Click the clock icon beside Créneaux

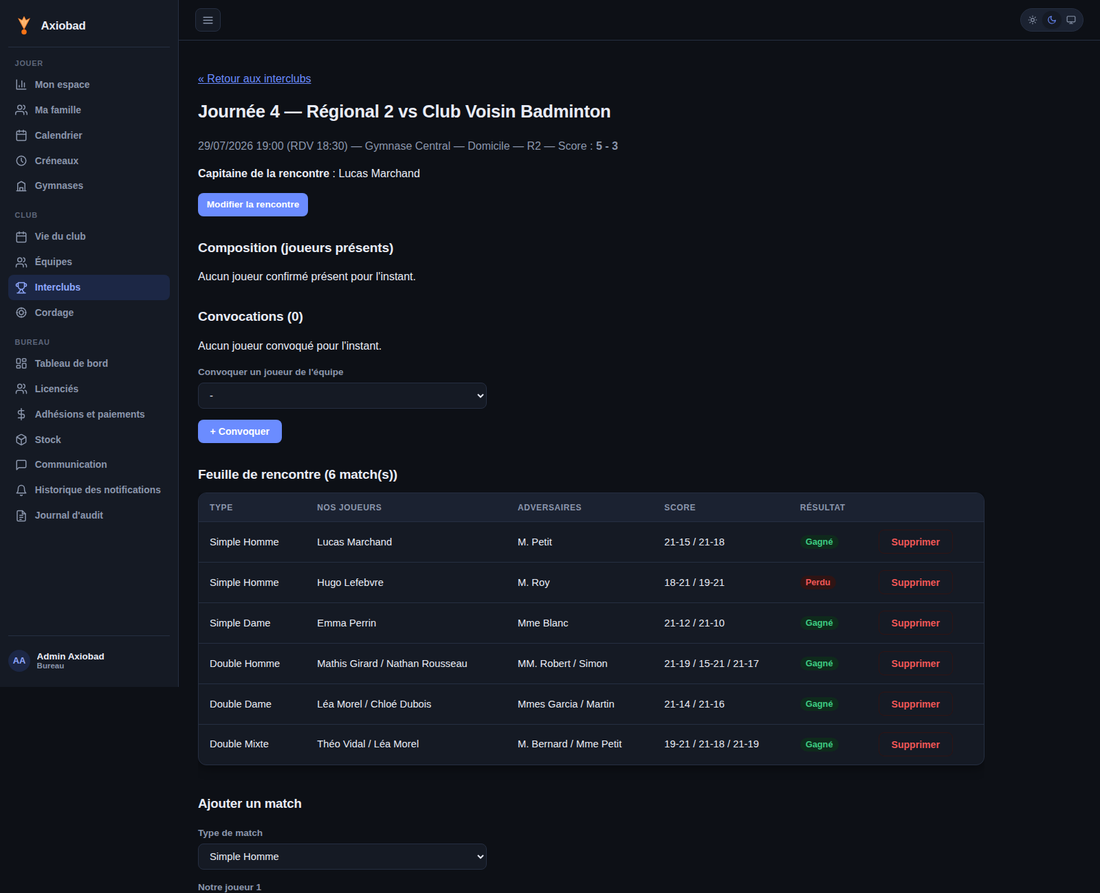pyautogui.click(x=21, y=161)
